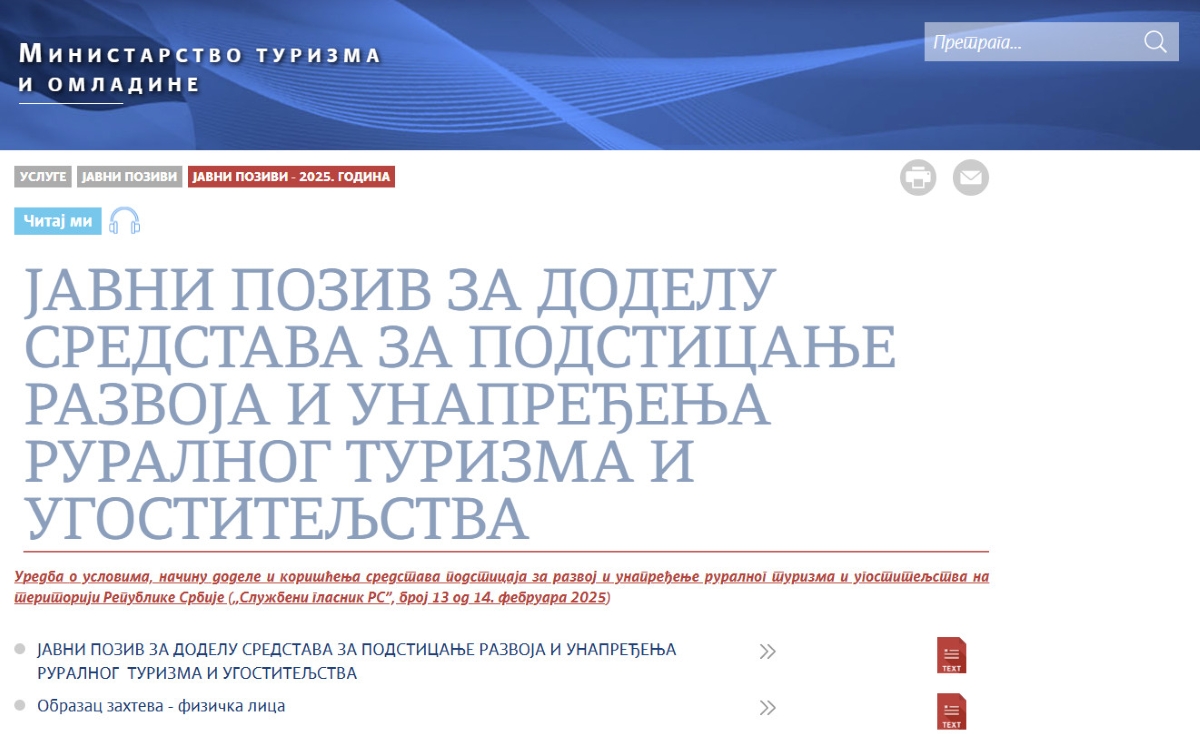
Task: Open ЈАВНИ ПОЗИВ ЗА ДОДЕЛУ СРЕДСТАВА list link
Action: pos(356,661)
